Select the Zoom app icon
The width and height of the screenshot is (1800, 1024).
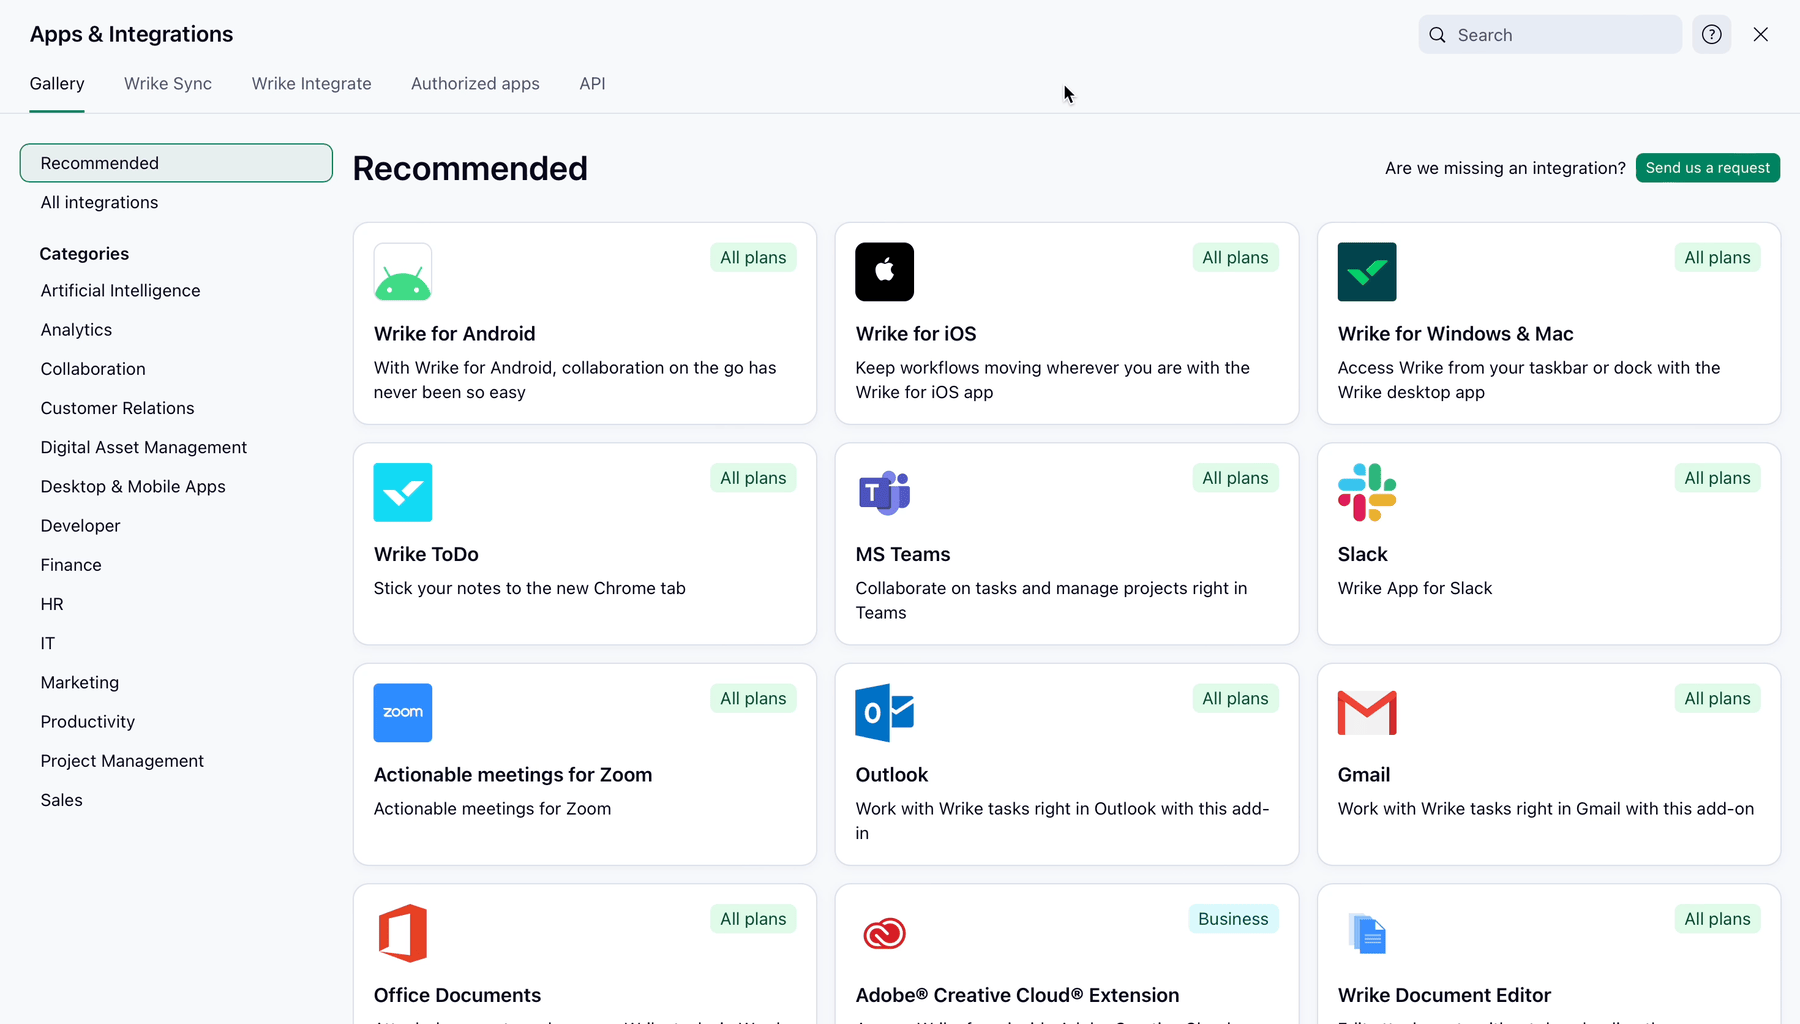pos(403,713)
